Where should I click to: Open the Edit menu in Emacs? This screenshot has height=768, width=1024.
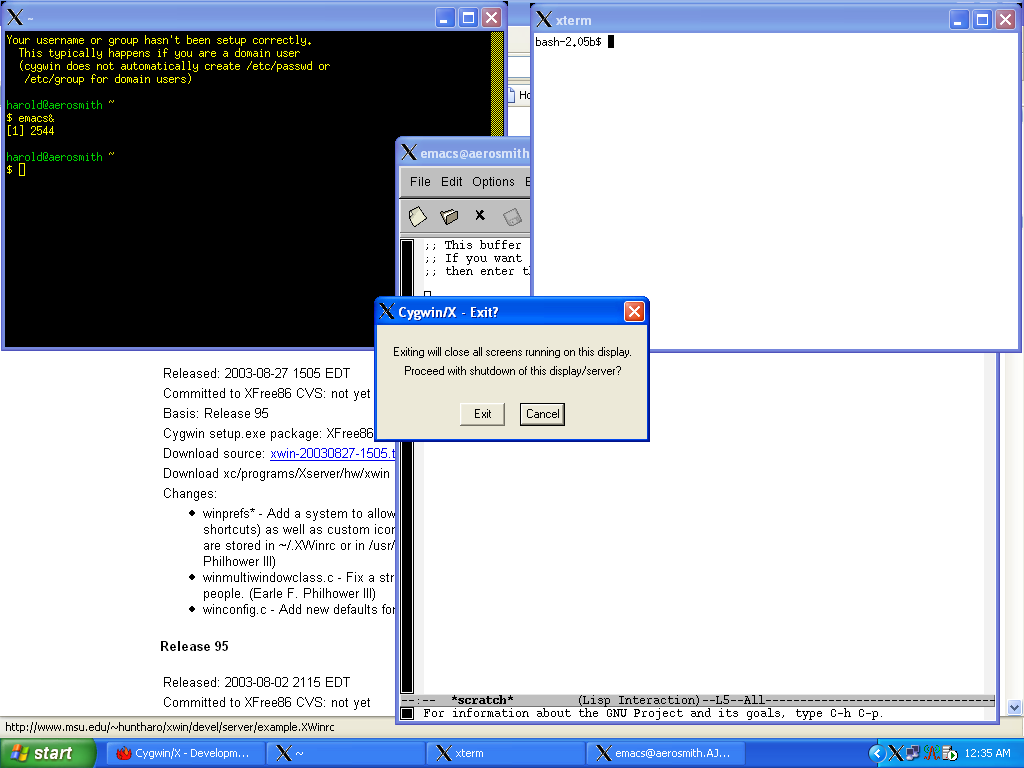[x=451, y=182]
